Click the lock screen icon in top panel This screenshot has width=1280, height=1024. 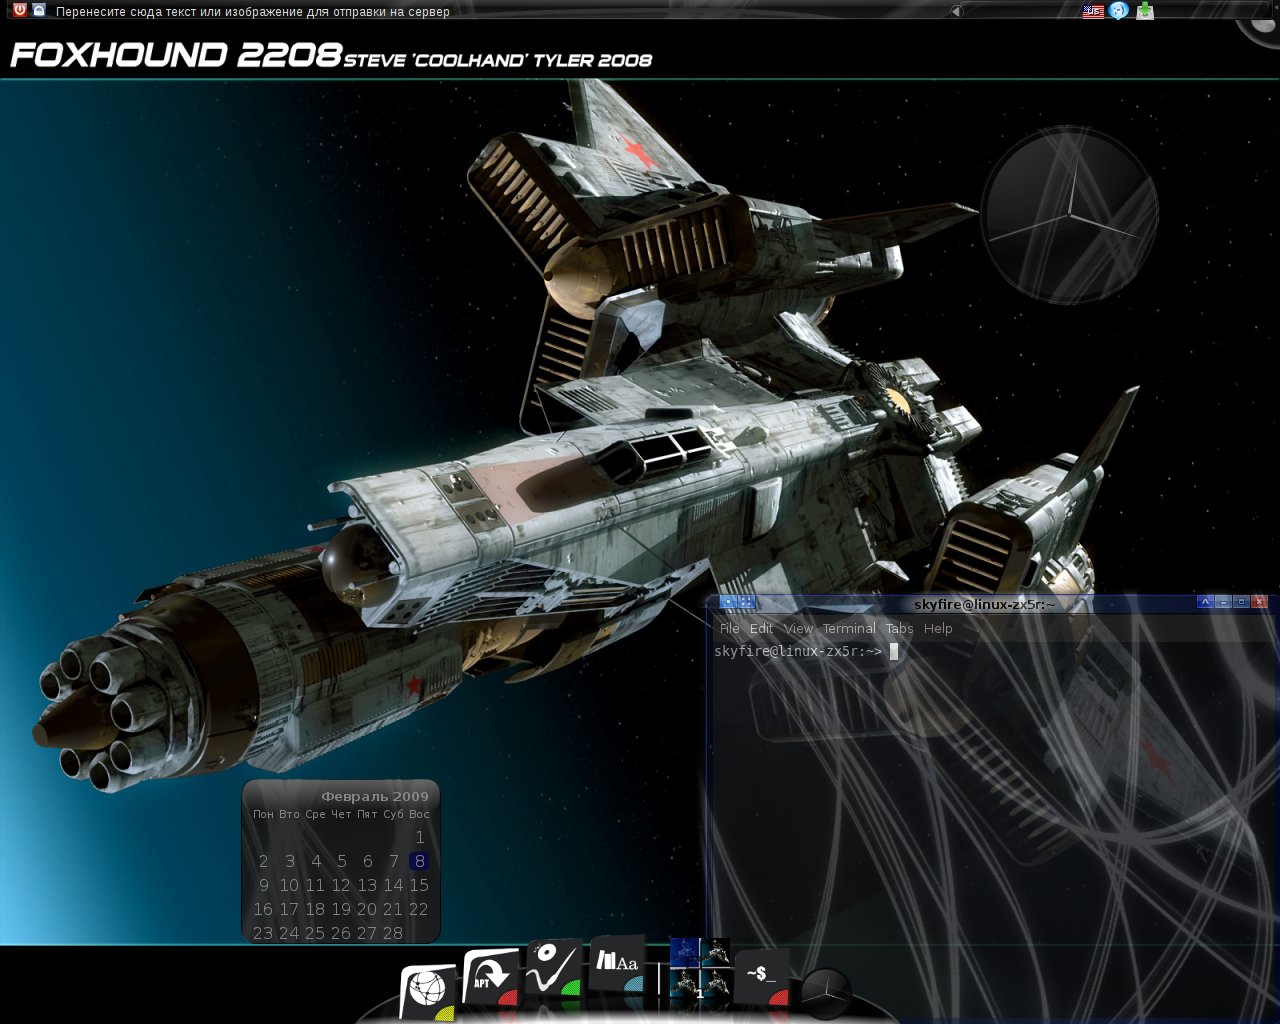click(x=39, y=10)
